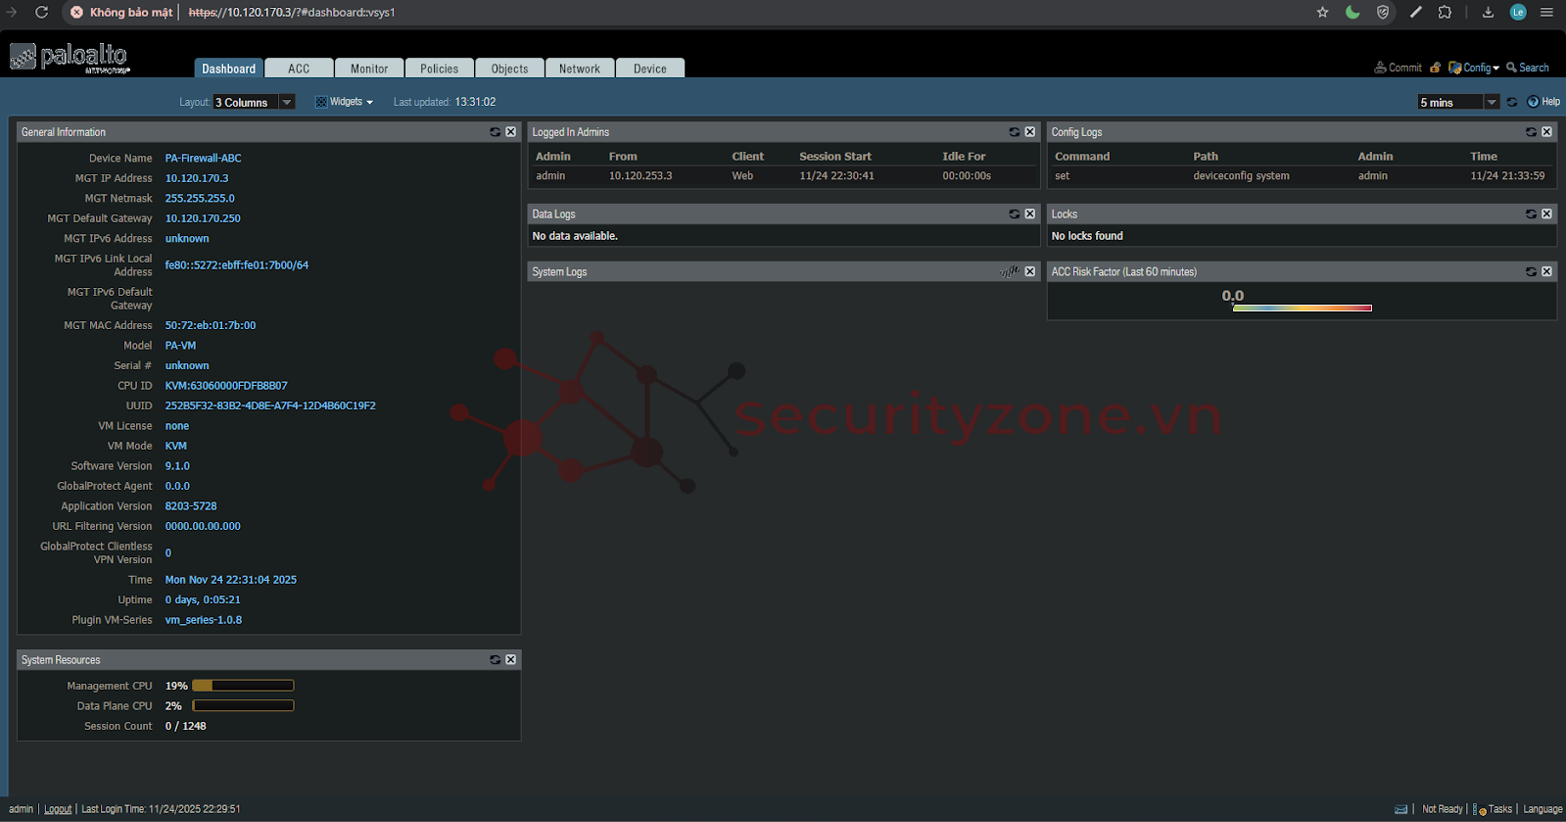
Task: Expand the 5 mins refresh interval dropdown
Action: pyautogui.click(x=1491, y=102)
